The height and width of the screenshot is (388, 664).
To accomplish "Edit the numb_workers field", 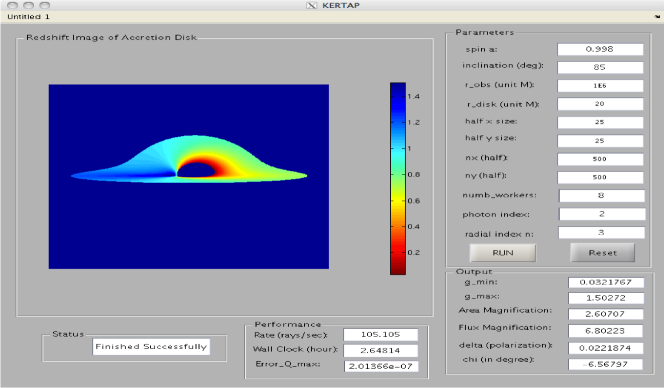I will [602, 196].
